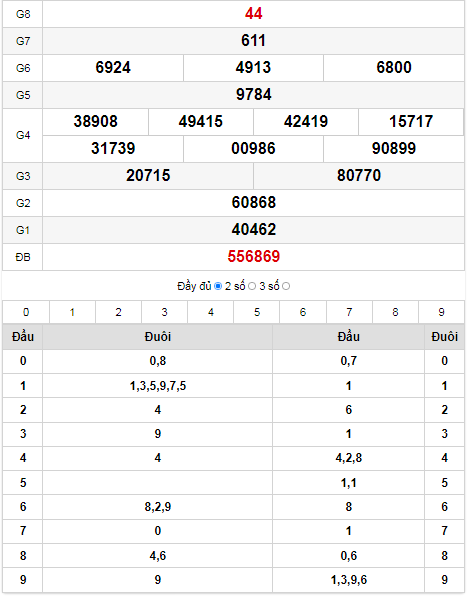Screen dimensions: 469x597
Task: Select digit 2 in the filter row
Action: pyautogui.click(x=118, y=313)
